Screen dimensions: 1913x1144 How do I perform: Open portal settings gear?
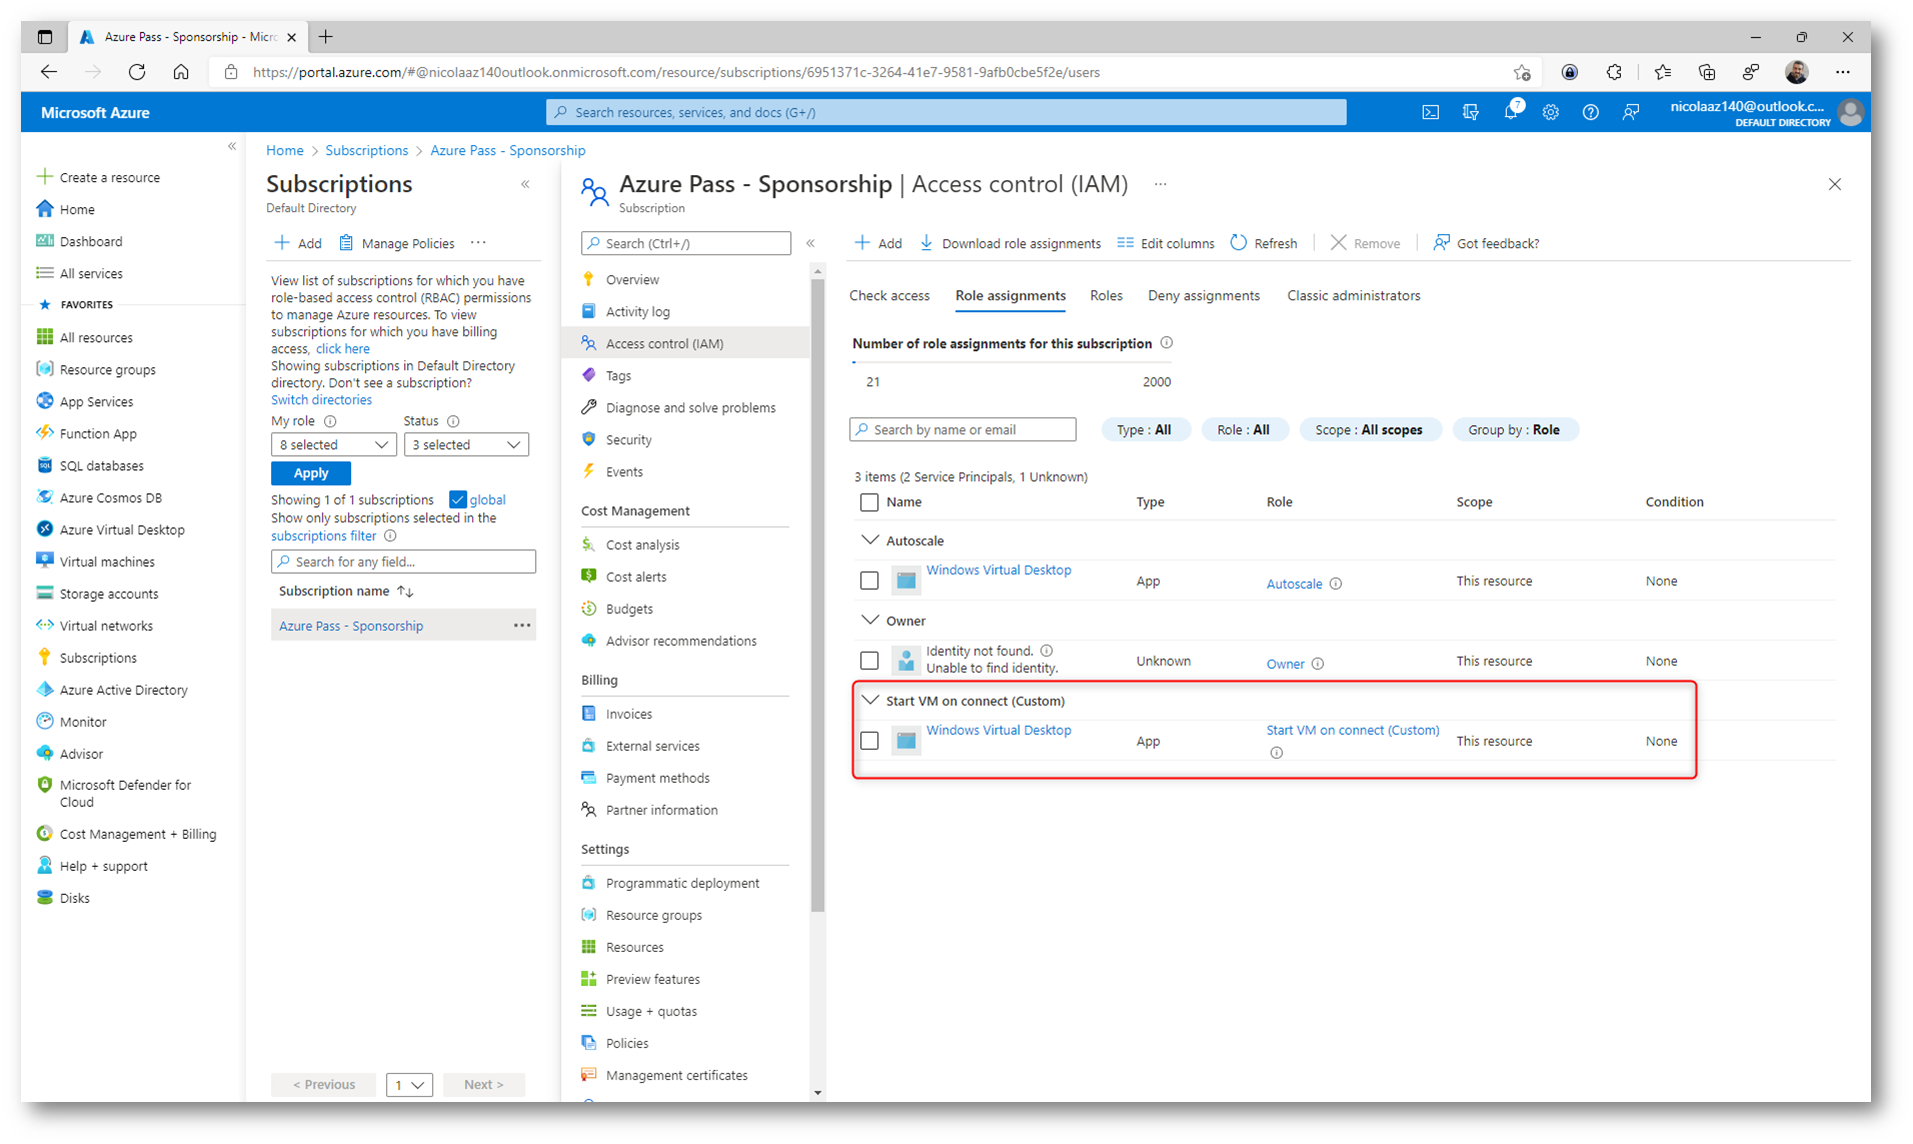(1550, 112)
